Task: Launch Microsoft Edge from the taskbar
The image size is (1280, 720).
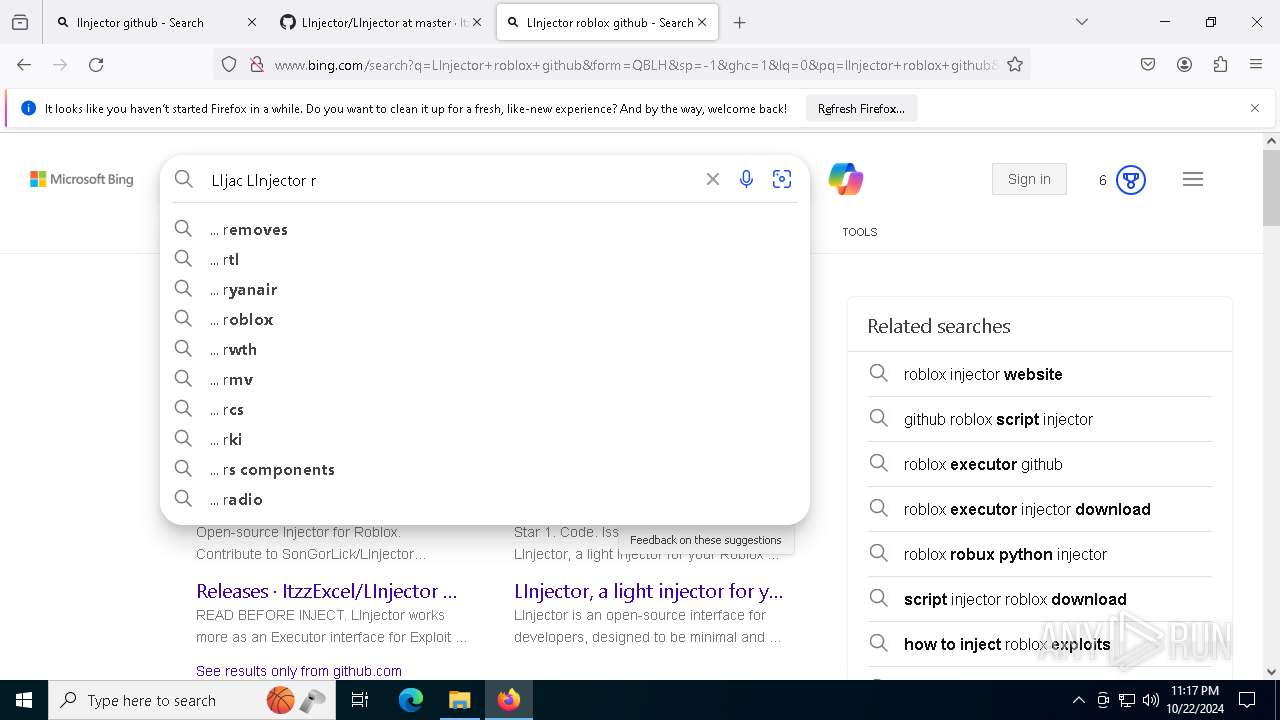Action: [411, 700]
